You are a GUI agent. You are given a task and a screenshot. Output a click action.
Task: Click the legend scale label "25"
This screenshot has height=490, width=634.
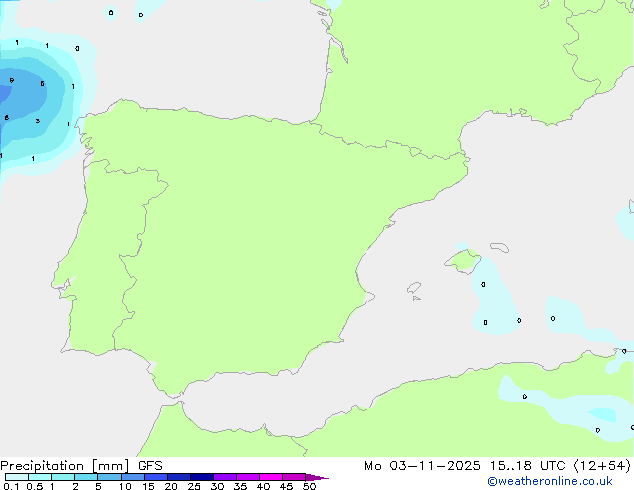coord(194,486)
